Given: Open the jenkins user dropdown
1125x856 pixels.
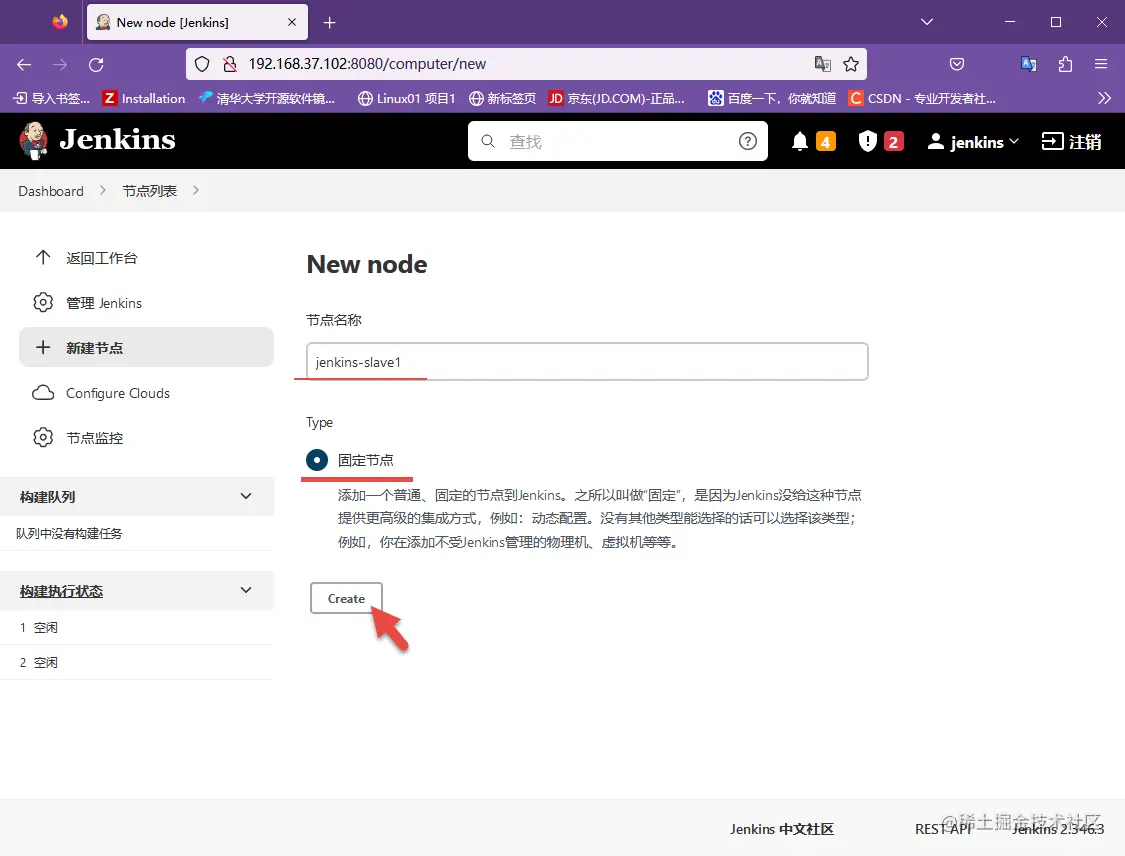Looking at the screenshot, I should [x=973, y=142].
